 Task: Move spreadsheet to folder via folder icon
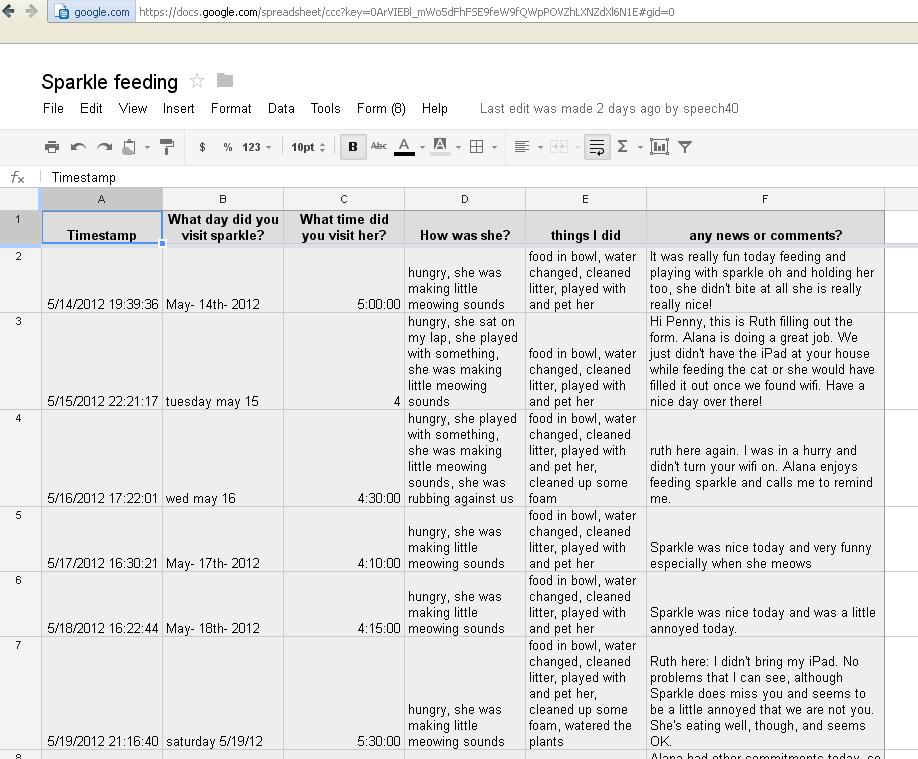pyautogui.click(x=223, y=82)
